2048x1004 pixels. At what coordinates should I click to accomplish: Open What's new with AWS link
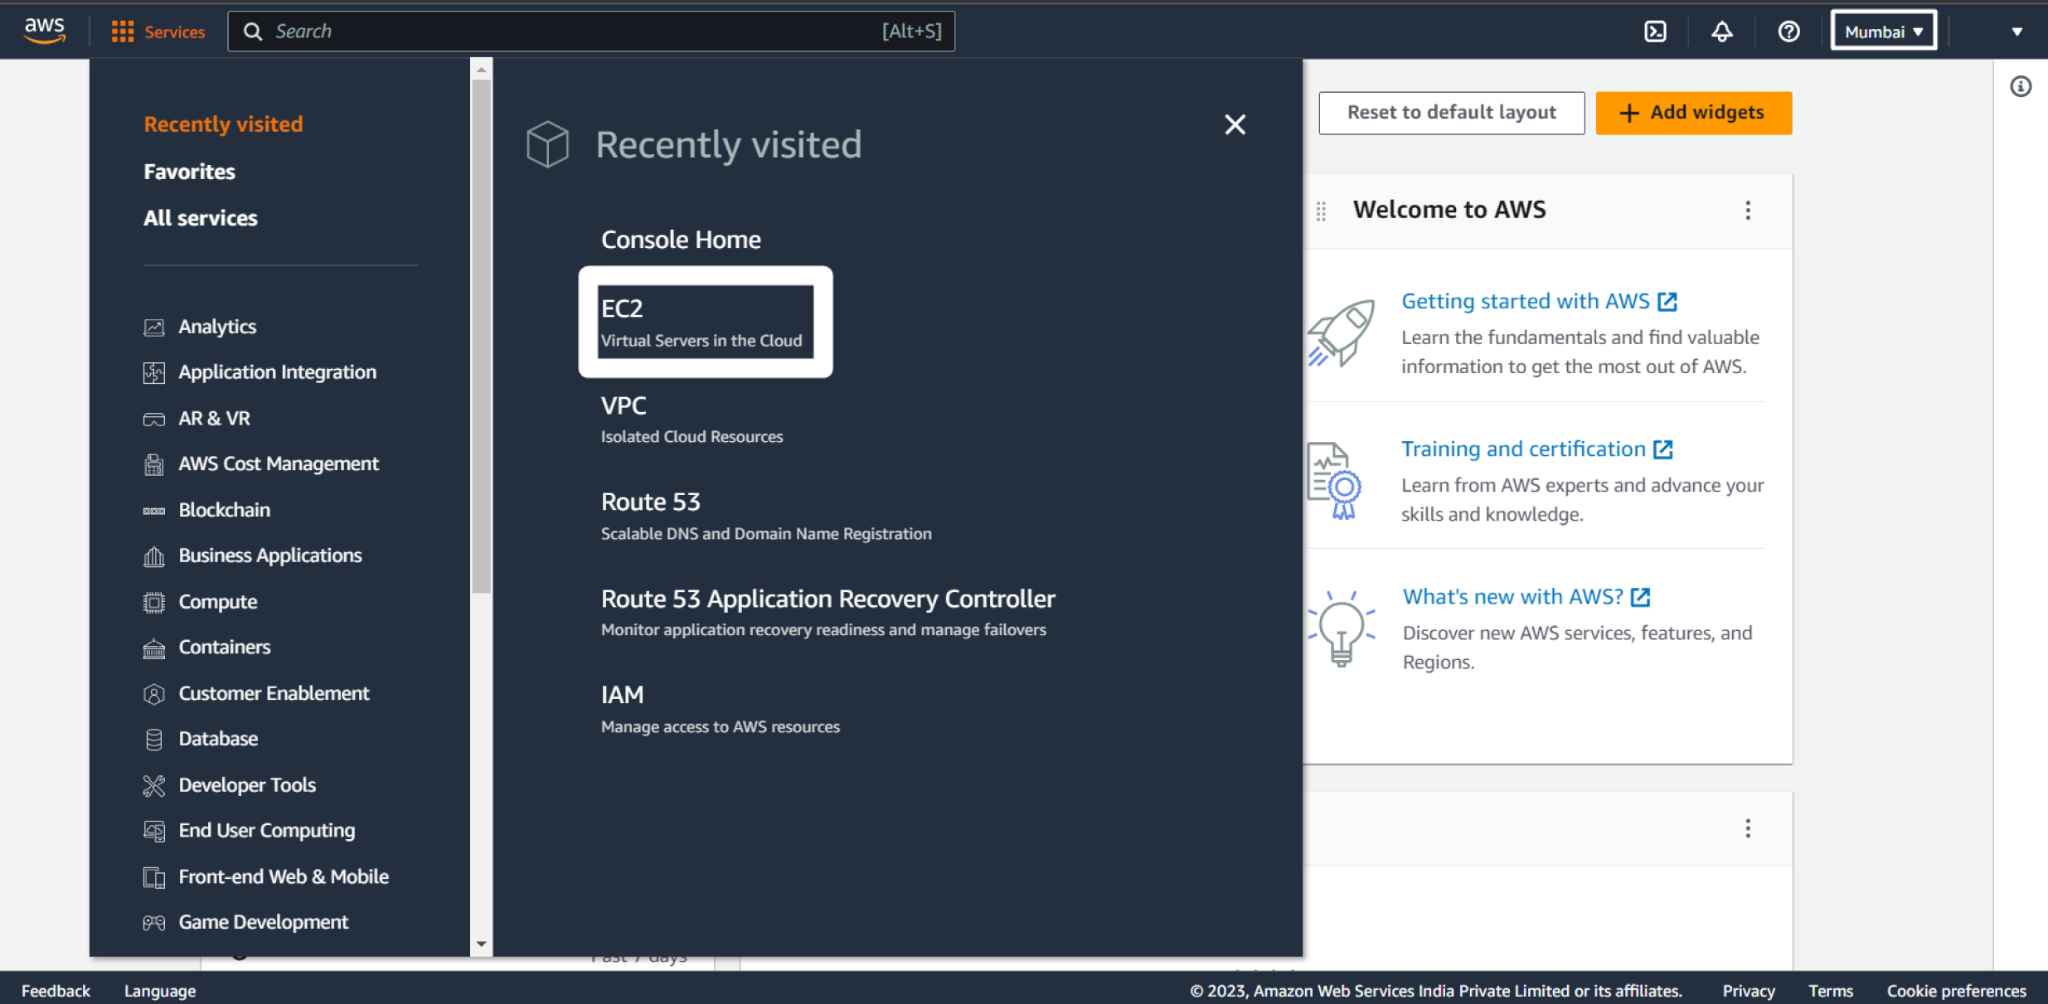[x=1526, y=597]
